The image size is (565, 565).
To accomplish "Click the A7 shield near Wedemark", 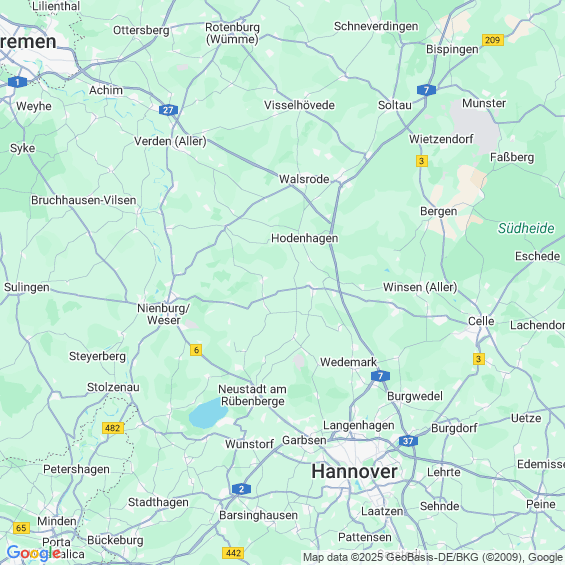I will pos(380,376).
